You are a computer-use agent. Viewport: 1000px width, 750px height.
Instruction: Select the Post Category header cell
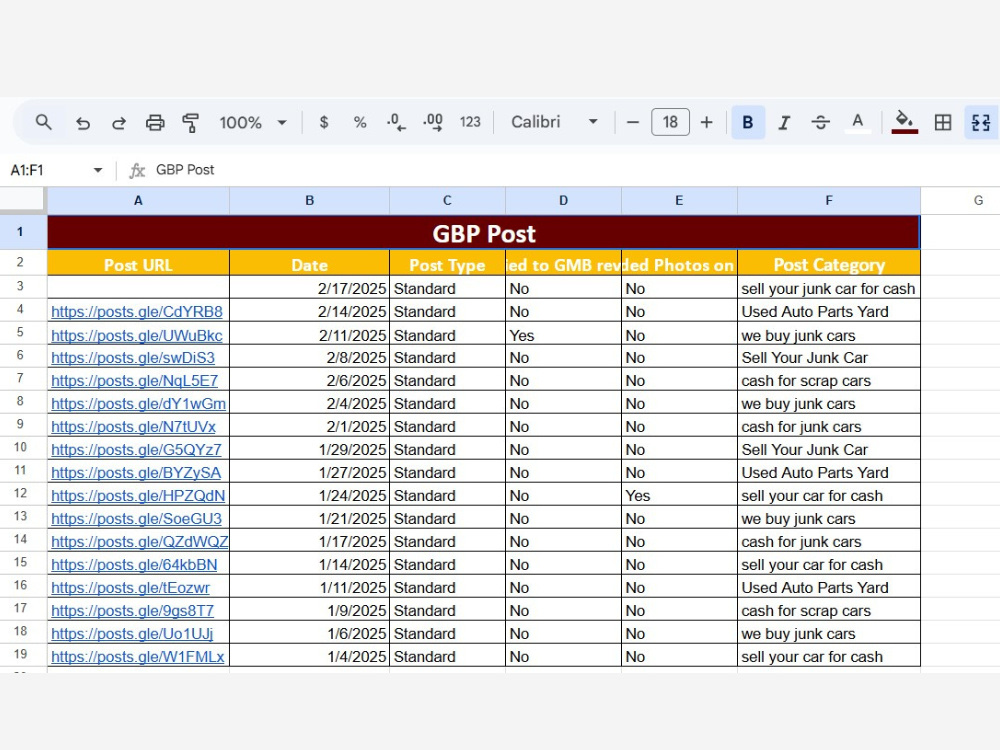pos(829,263)
